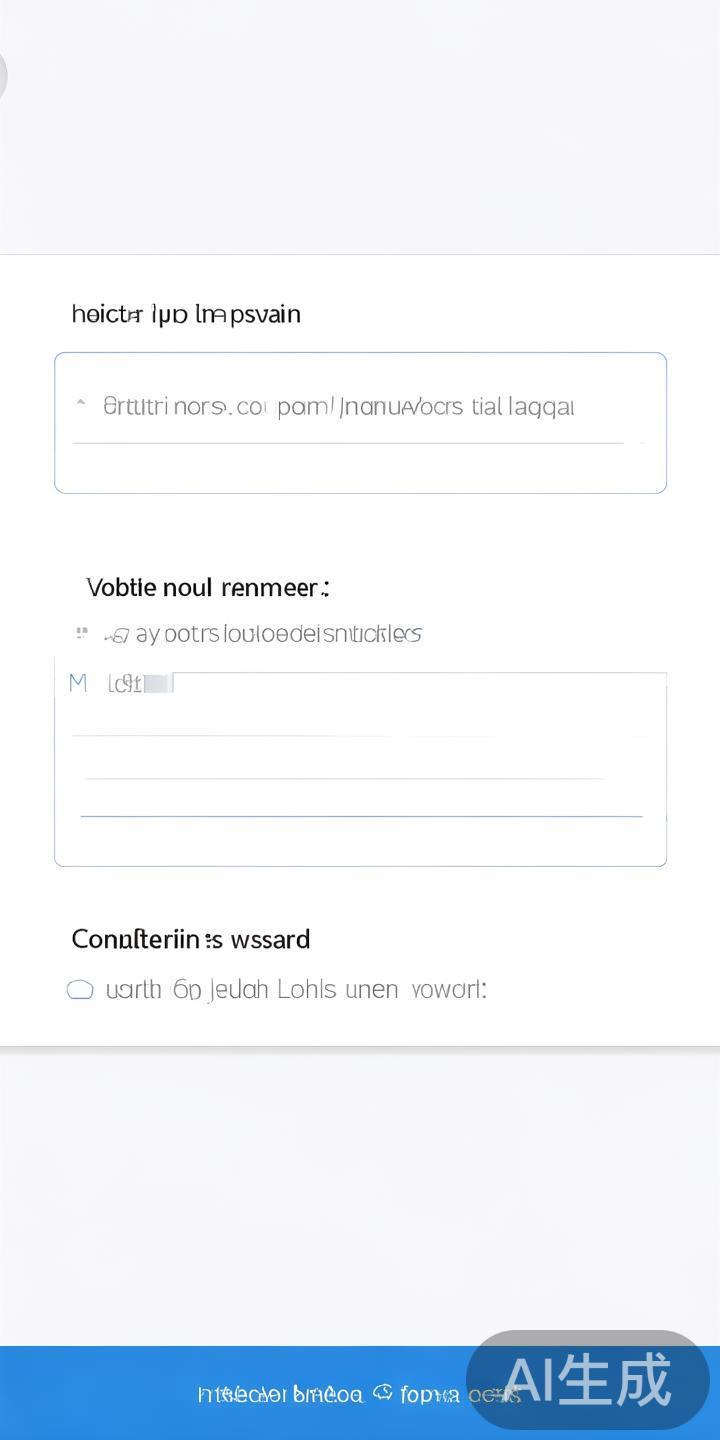Click the small dotted icon left of "ay ootrs"
The height and width of the screenshot is (1440, 720).
82,633
